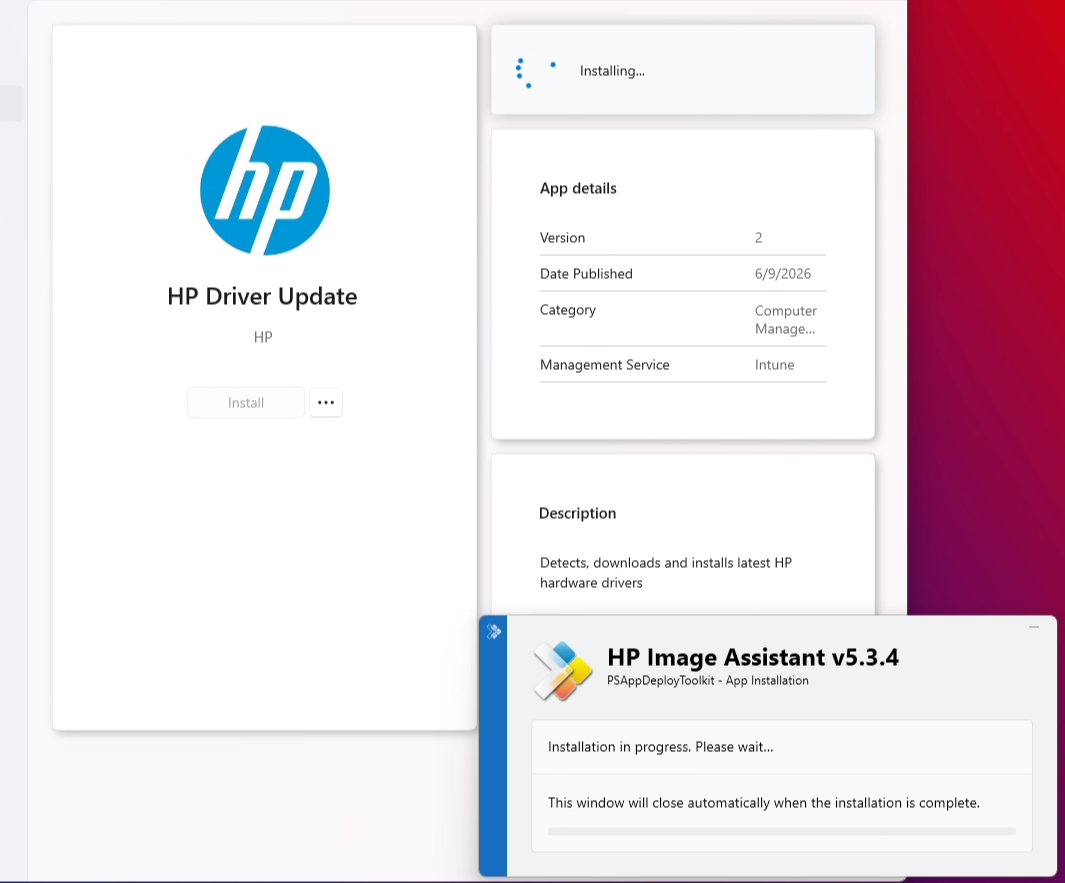1065x883 pixels.
Task: Click the 'HP' publisher label under the title
Action: tap(263, 337)
